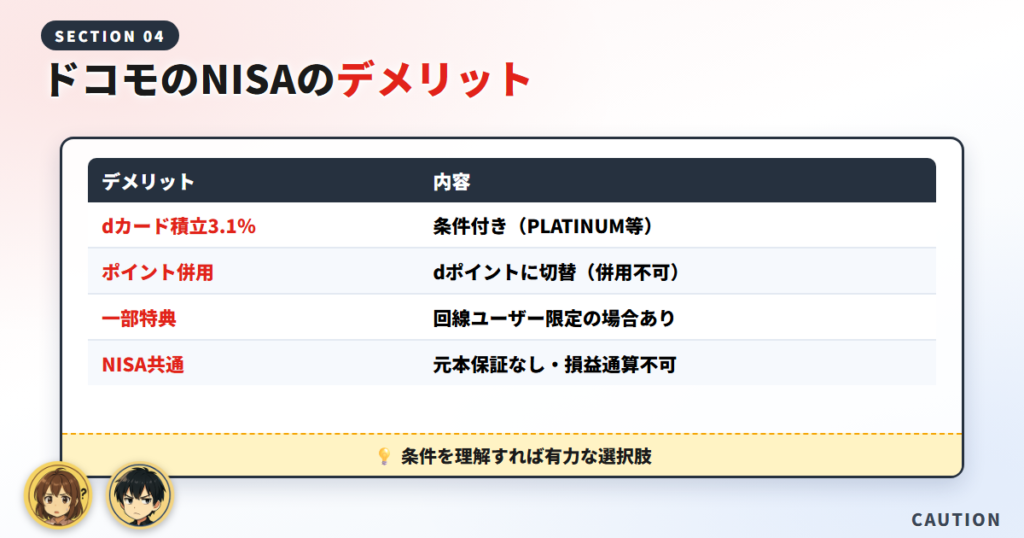
Task: Click the yellow summary banner background
Action: 512,455
